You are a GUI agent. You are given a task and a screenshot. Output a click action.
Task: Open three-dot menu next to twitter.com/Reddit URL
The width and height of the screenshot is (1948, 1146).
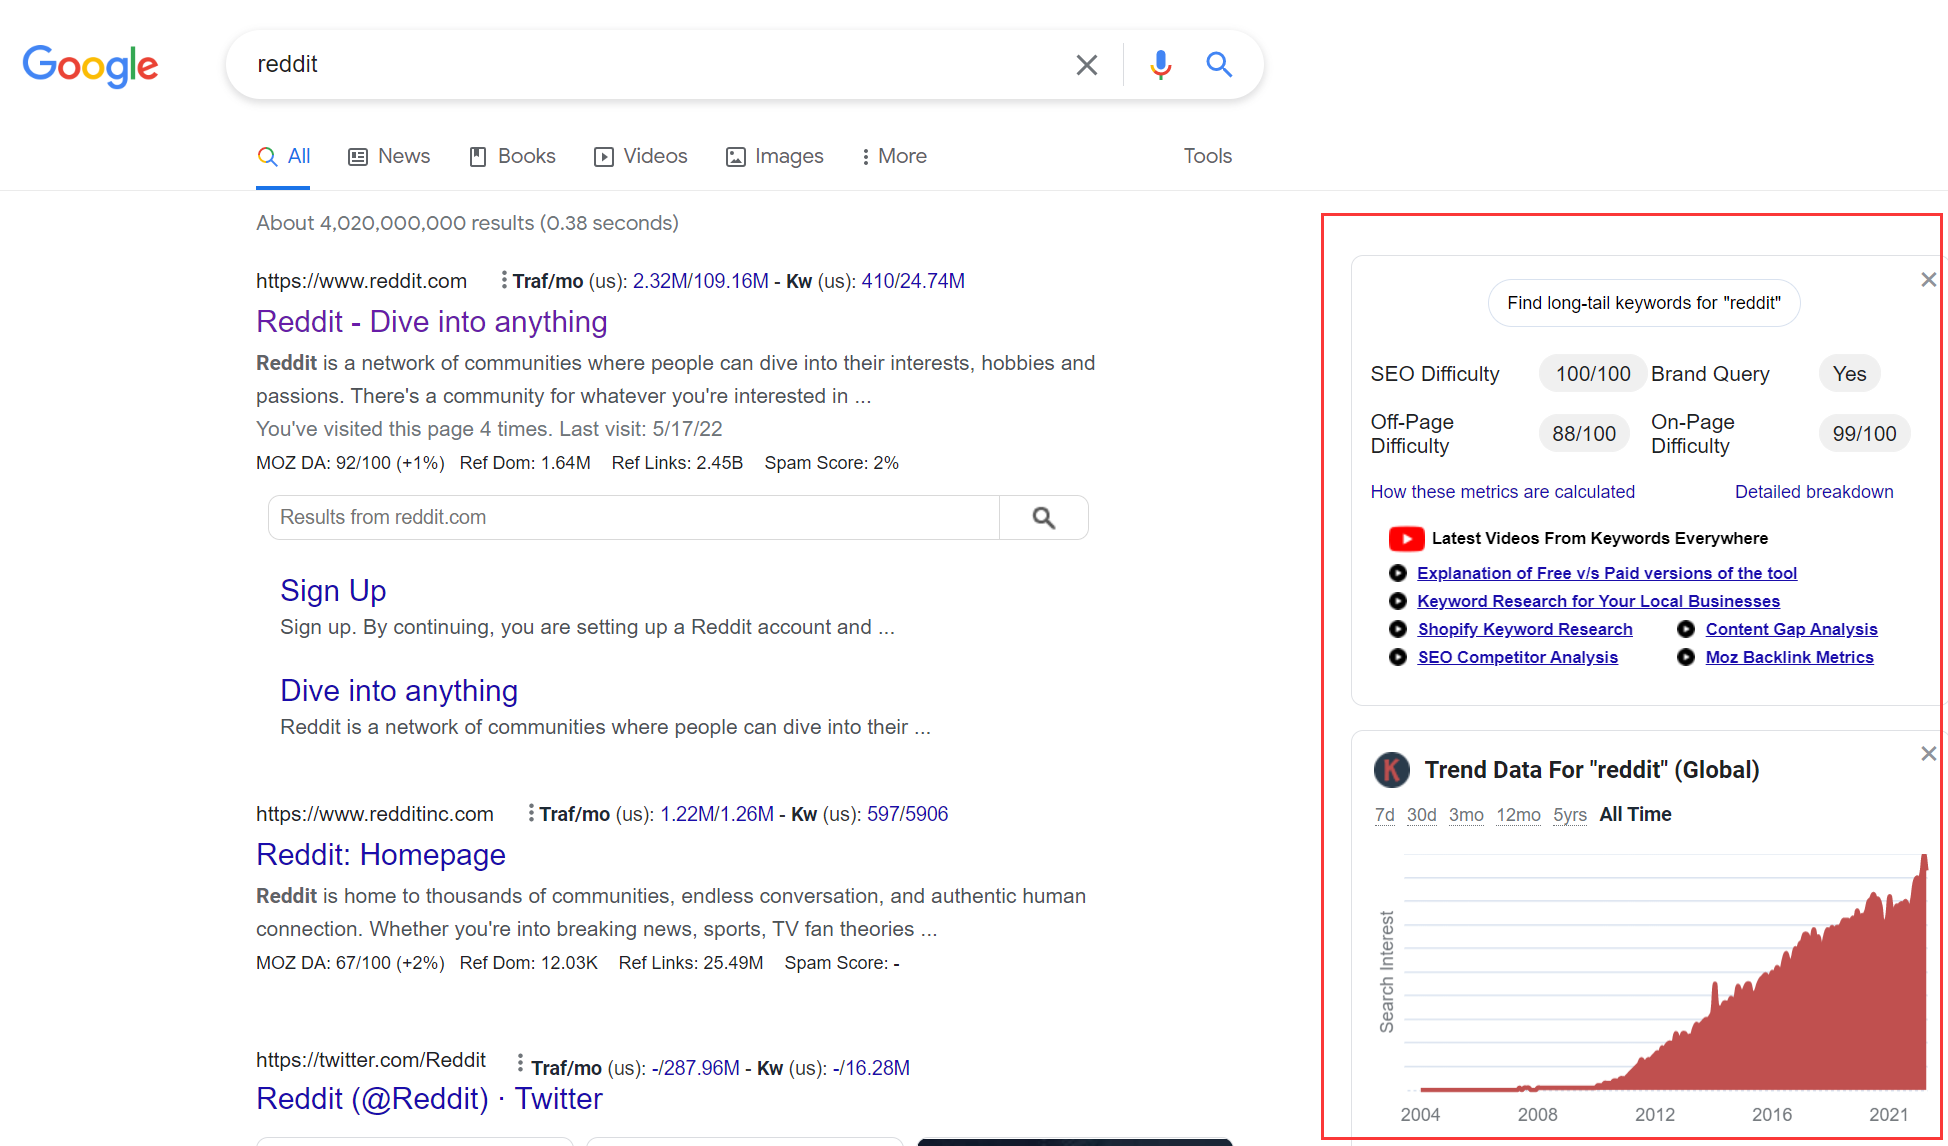520,1062
